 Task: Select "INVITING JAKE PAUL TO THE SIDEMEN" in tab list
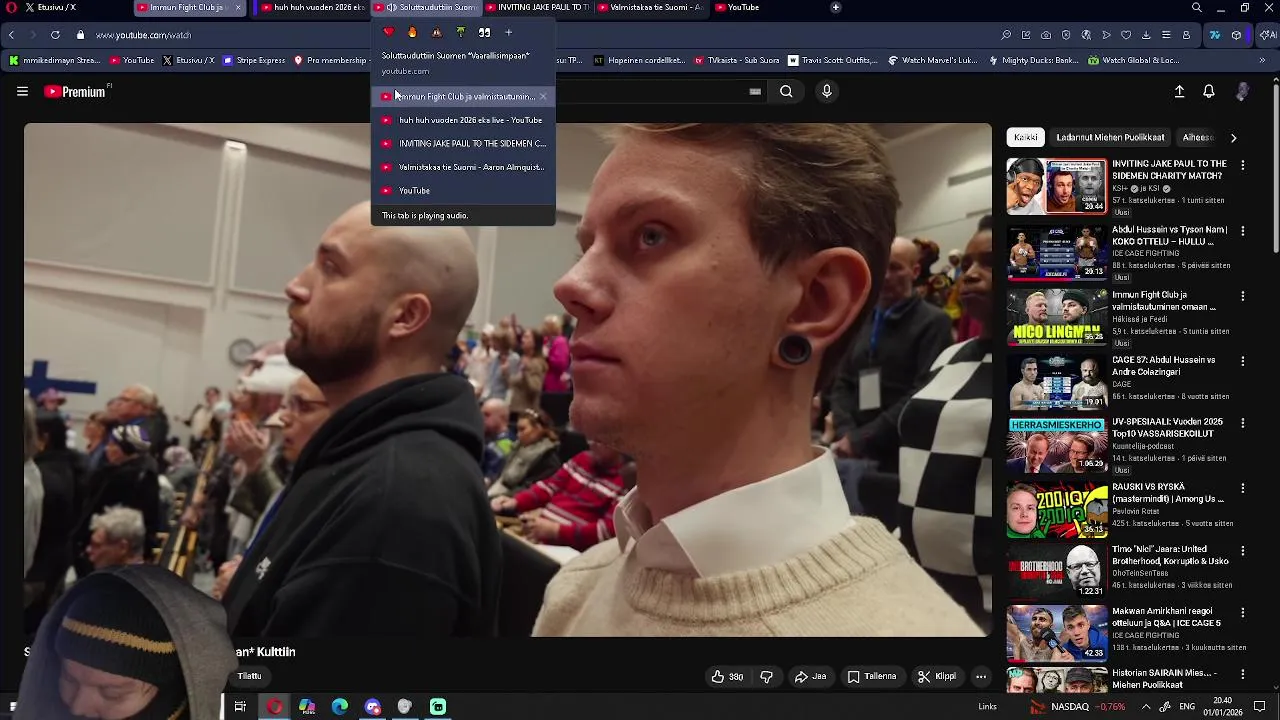463,143
